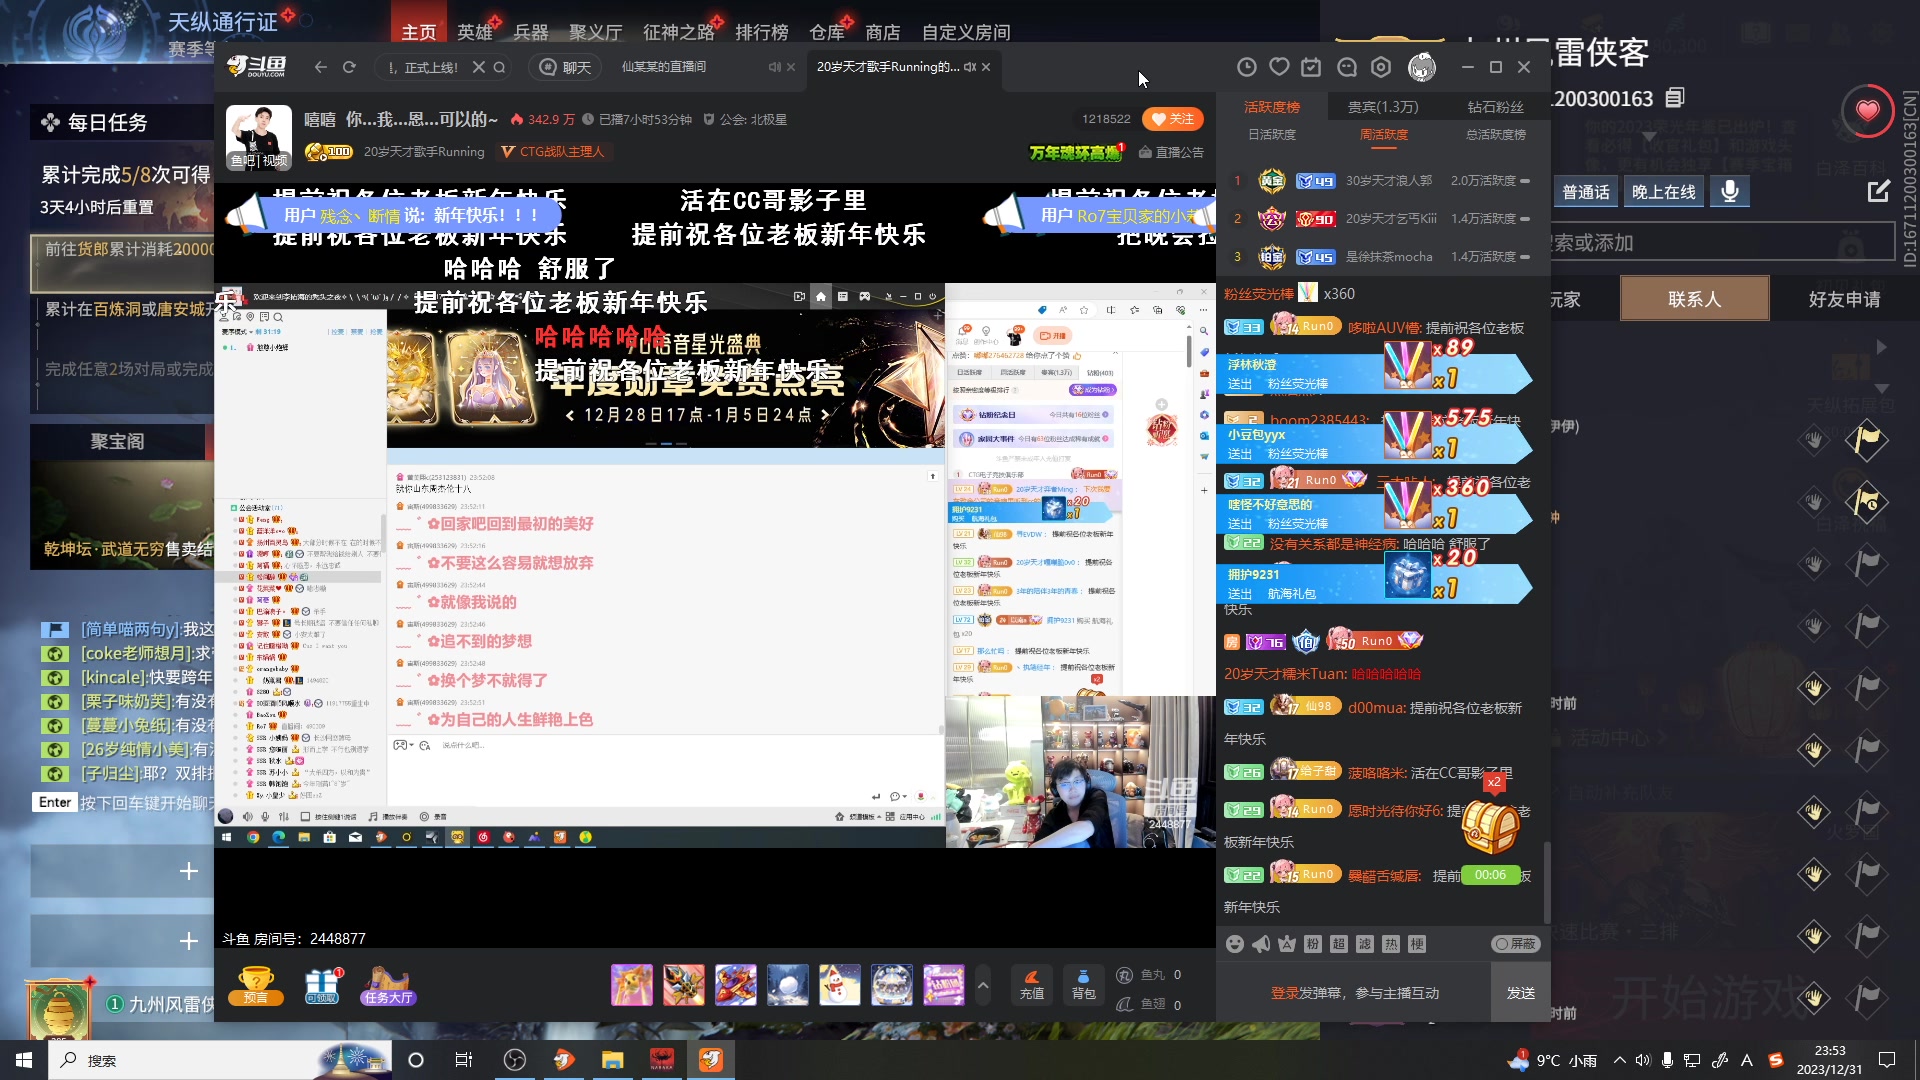Click streamer avatar thumbnail
Screen dimensions: 1920x1080
(x=259, y=137)
